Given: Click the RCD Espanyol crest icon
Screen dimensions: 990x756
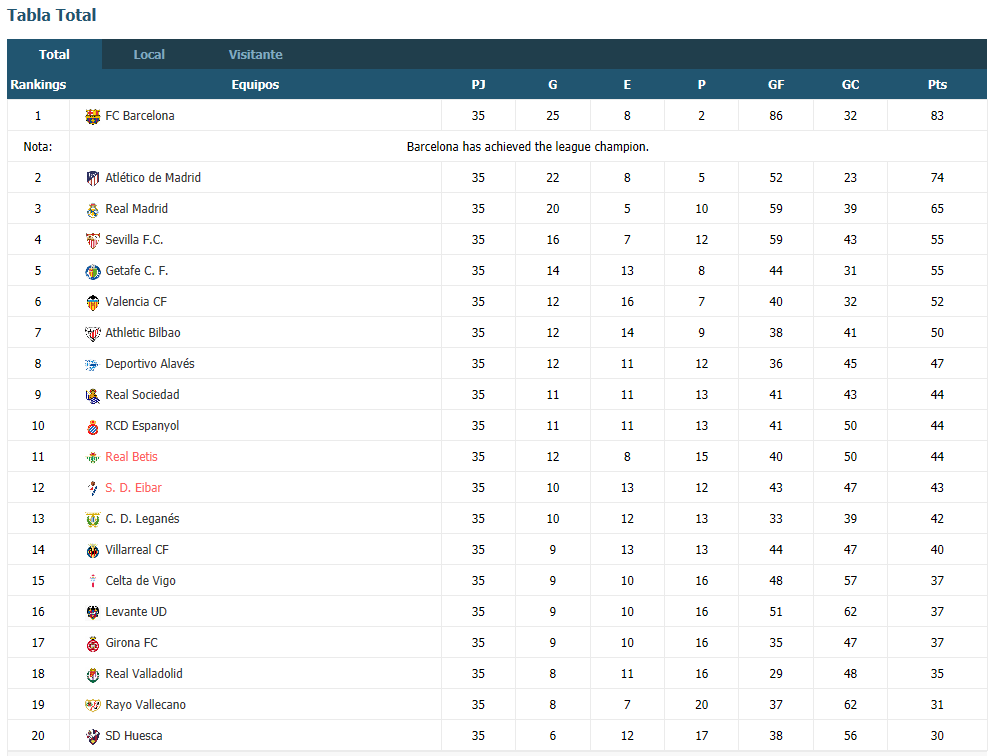Looking at the screenshot, I should (93, 426).
